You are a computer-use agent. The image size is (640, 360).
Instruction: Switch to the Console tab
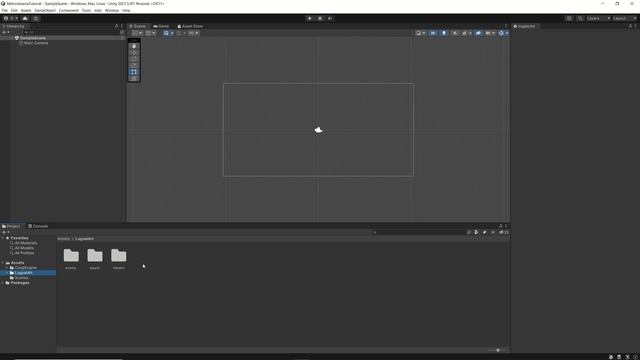click(38, 226)
